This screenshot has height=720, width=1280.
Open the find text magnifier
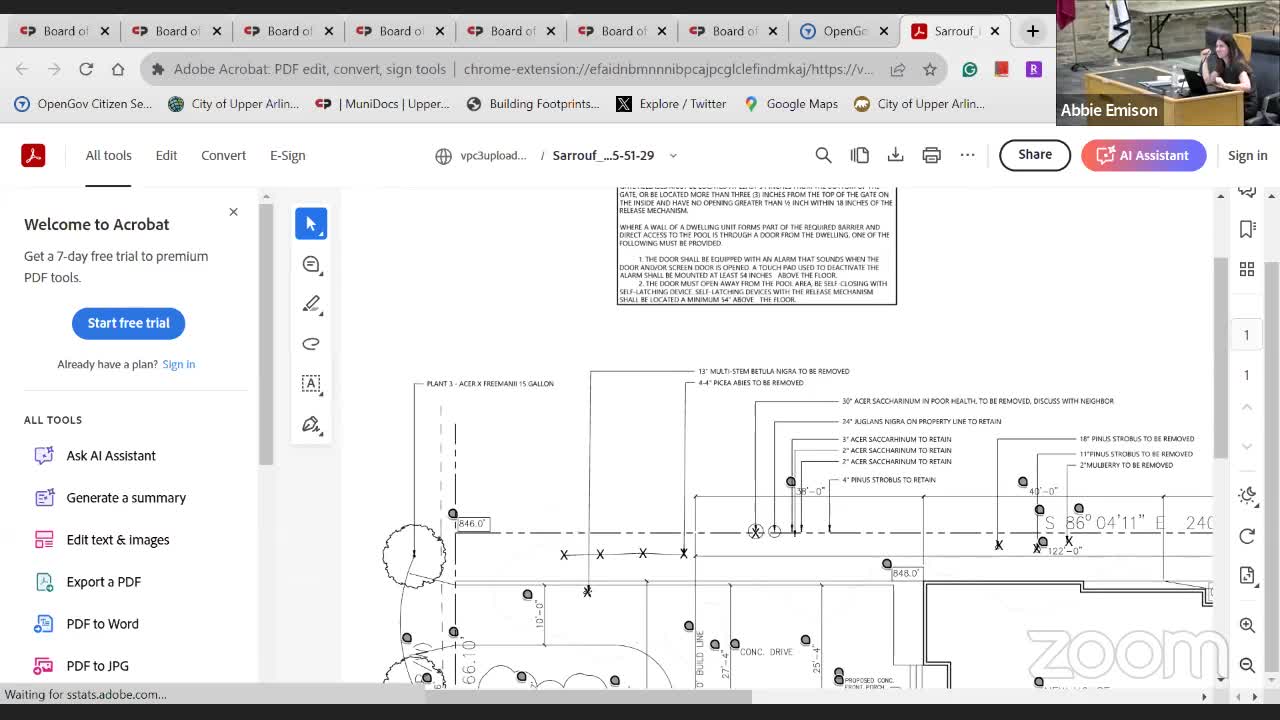823,155
